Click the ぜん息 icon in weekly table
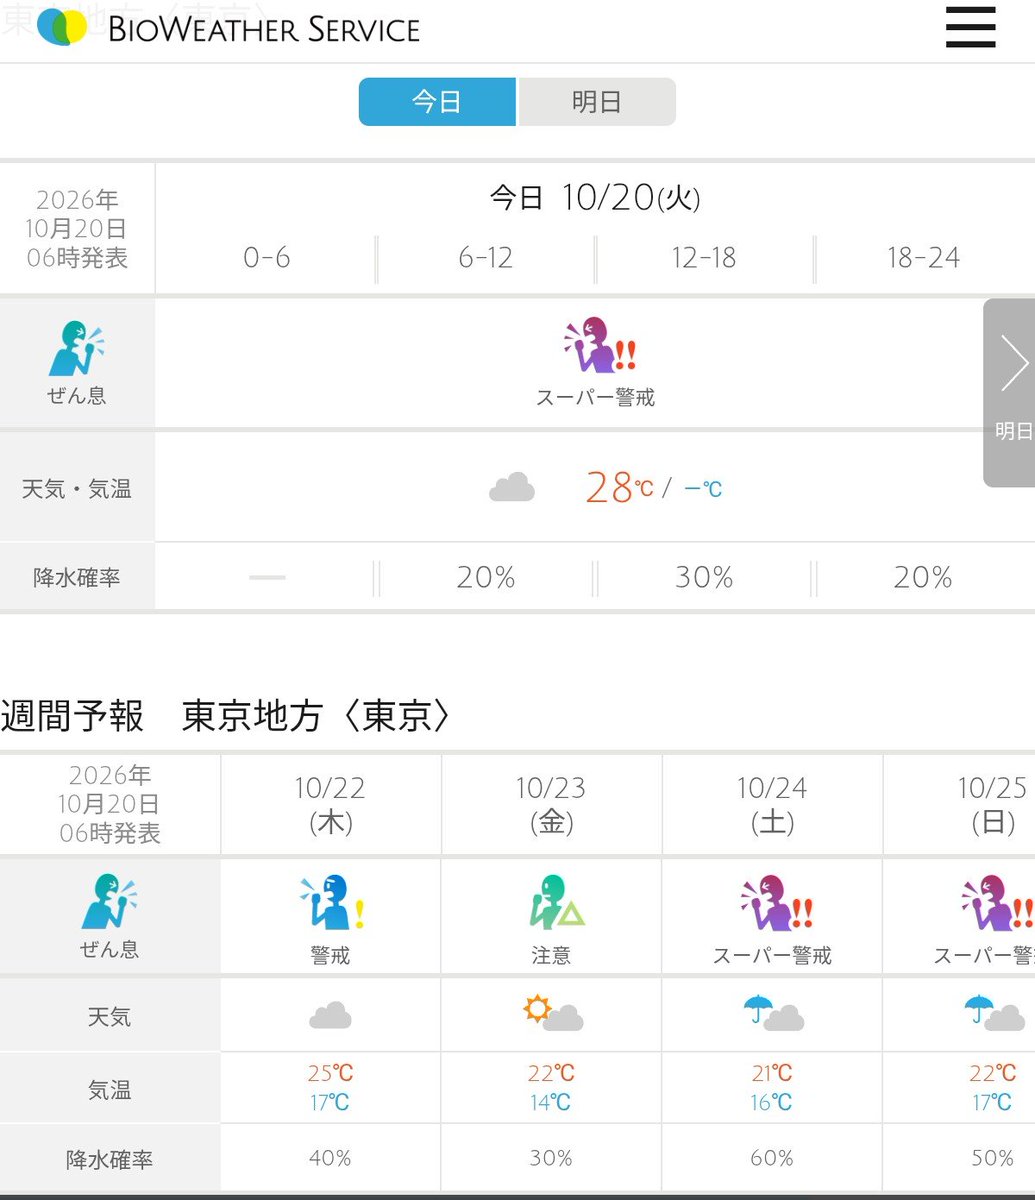This screenshot has width=1035, height=1200. (x=109, y=902)
